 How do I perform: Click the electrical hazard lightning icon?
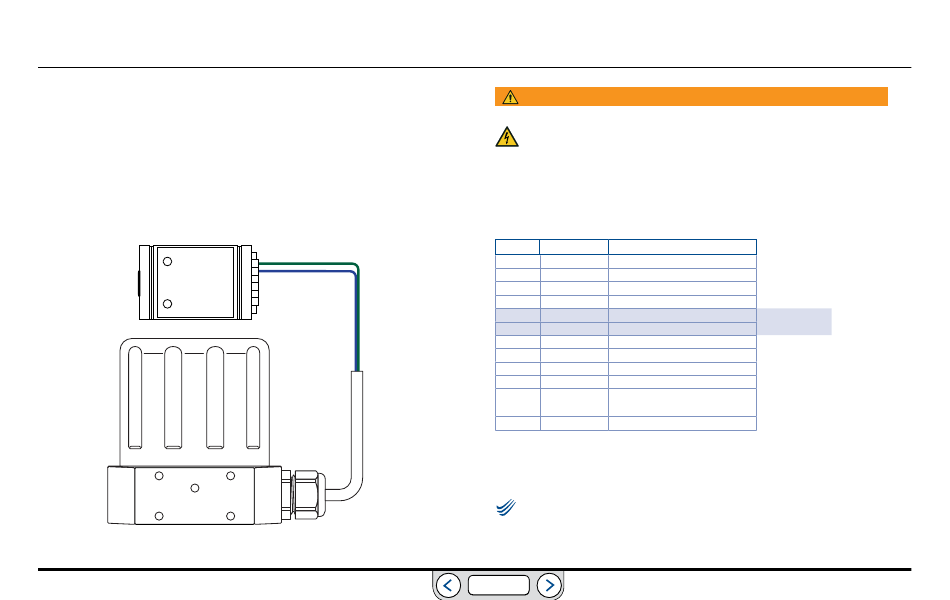pyautogui.click(x=507, y=137)
